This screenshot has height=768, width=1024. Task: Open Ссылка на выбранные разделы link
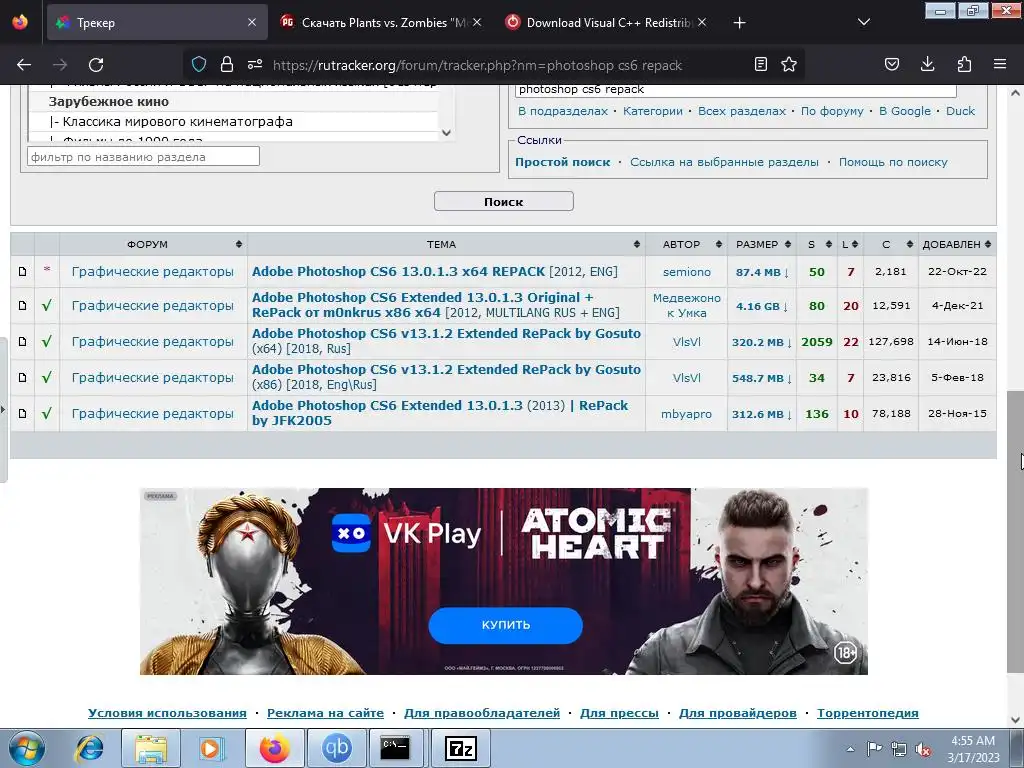(724, 162)
